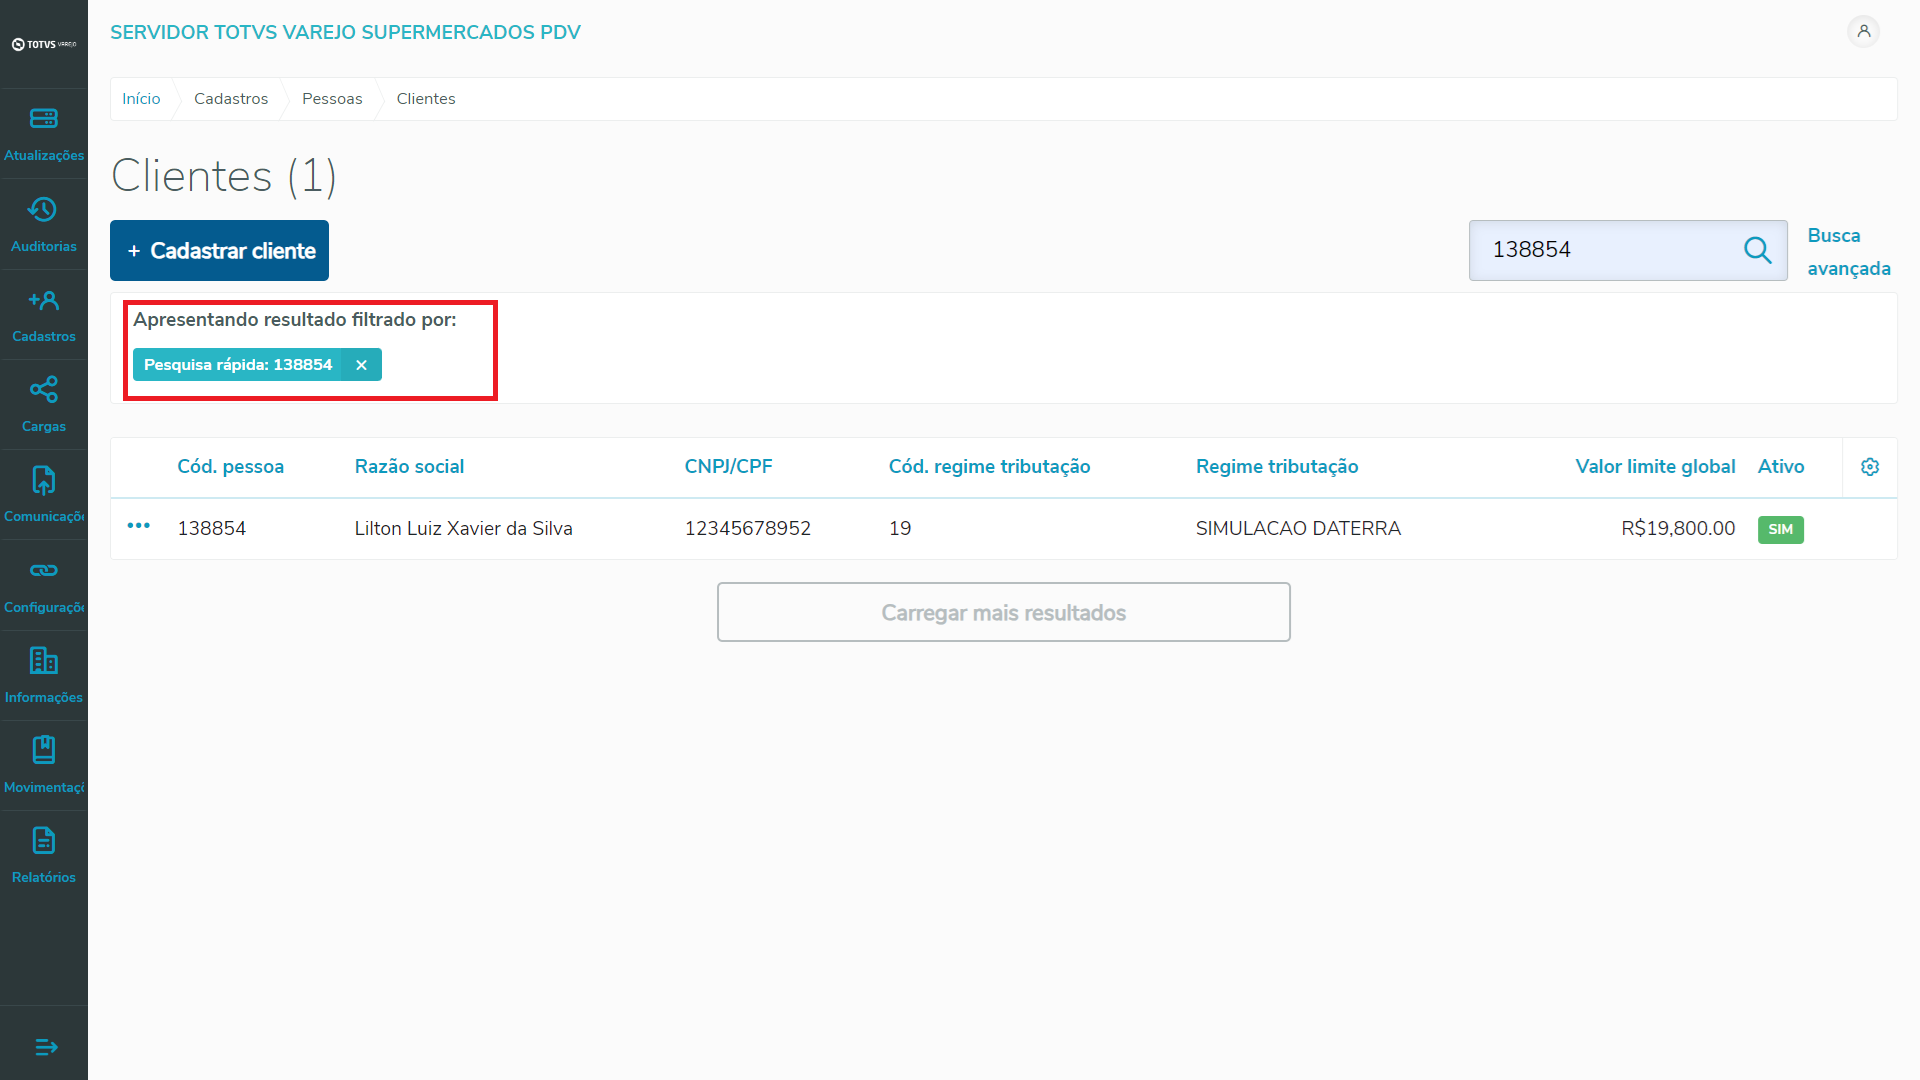Go to Início in the breadcrumb
The image size is (1920, 1080).
pos(141,99)
